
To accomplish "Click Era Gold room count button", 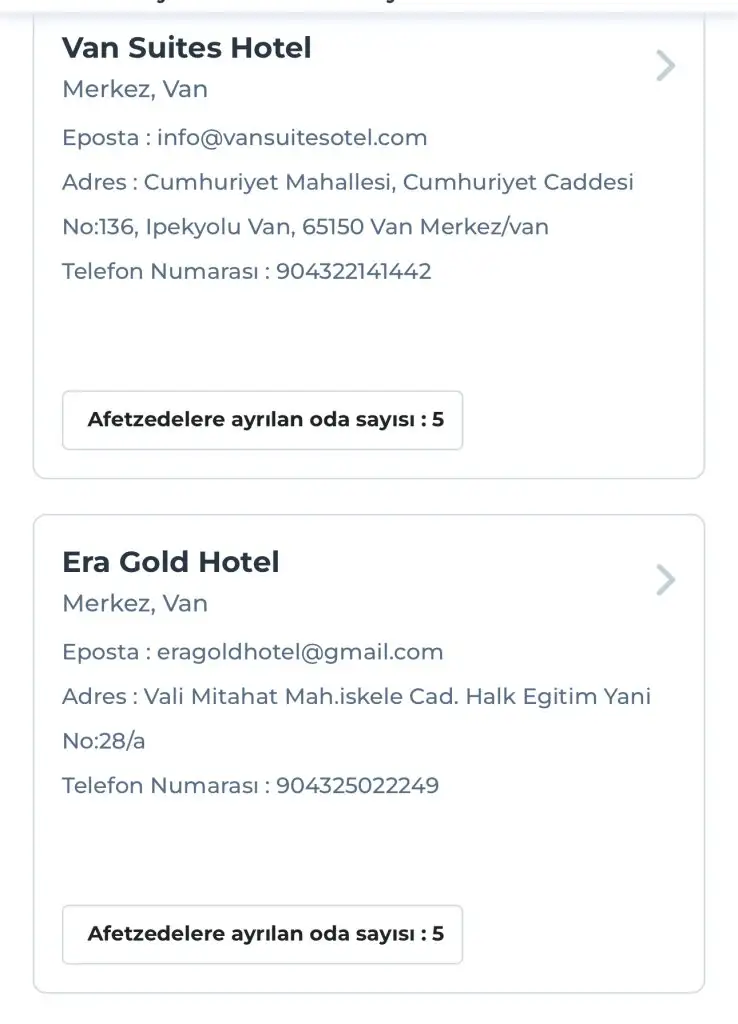I will pos(263,934).
